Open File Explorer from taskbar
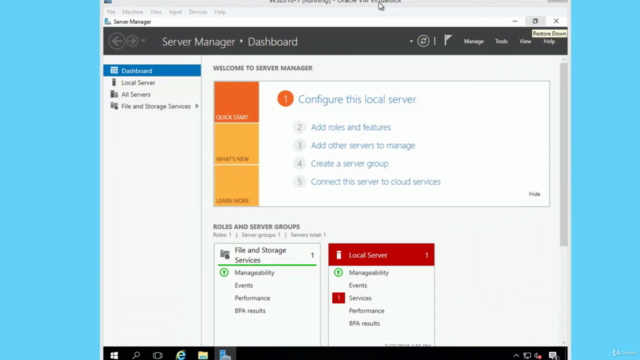640x360 pixels. pos(203,355)
